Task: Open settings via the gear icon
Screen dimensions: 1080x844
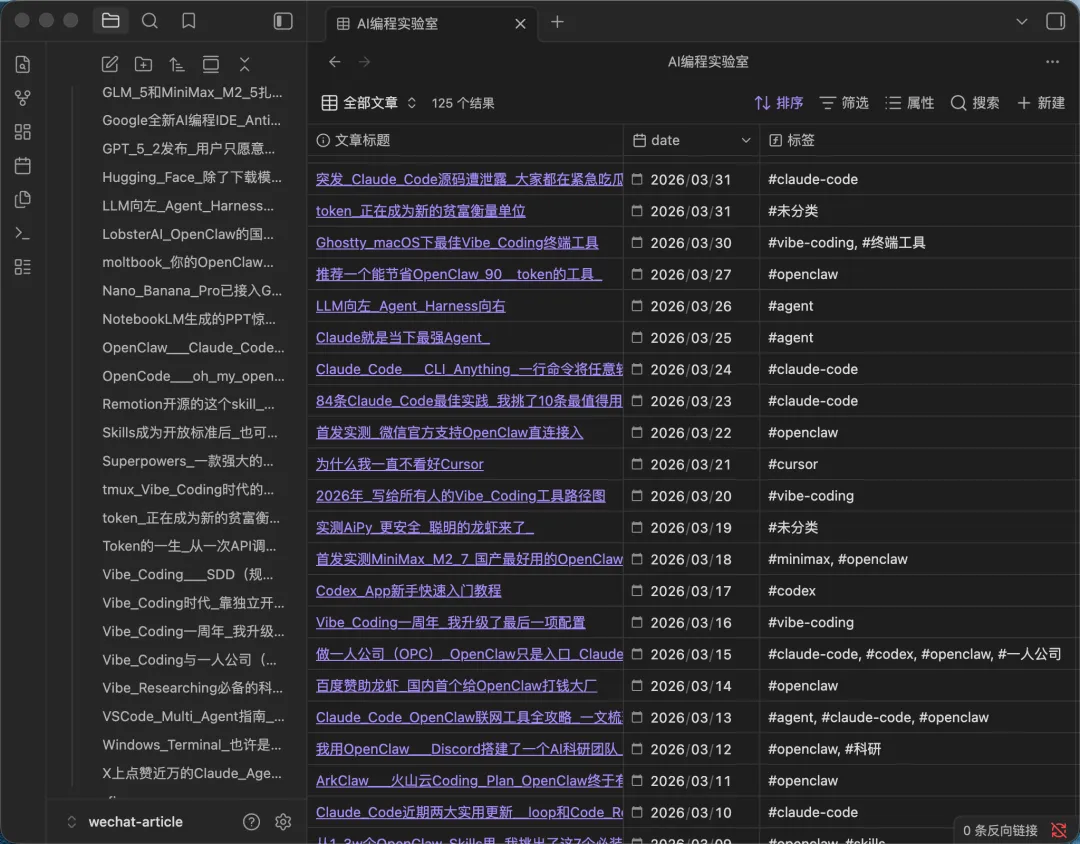Action: tap(283, 822)
